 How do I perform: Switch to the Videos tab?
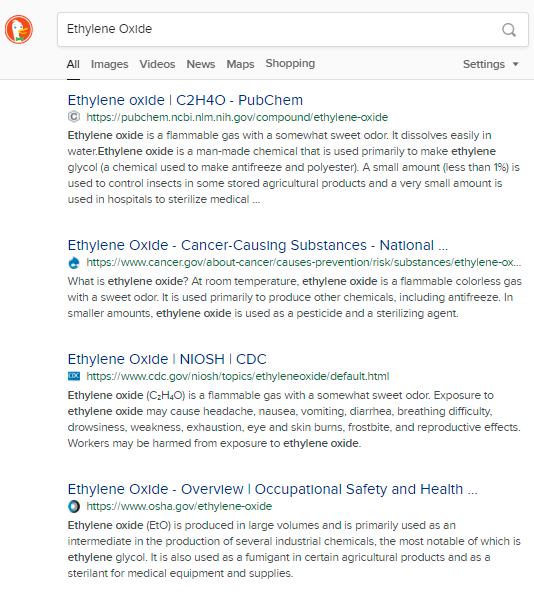157,64
